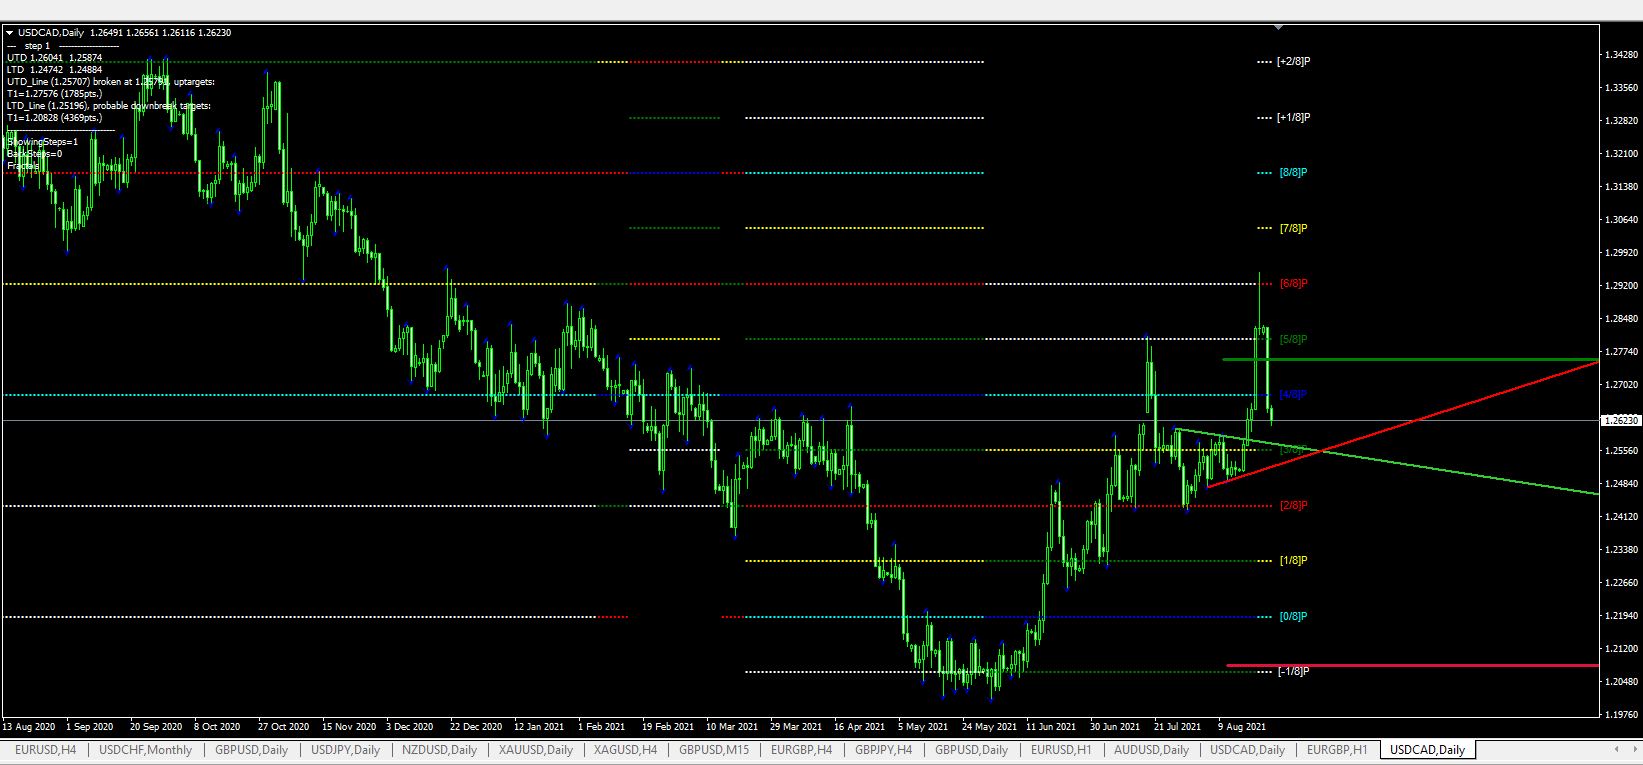Image resolution: width=1643 pixels, height=765 pixels.
Task: Go to the GBPUSD,M15 chart tab
Action: click(x=714, y=750)
